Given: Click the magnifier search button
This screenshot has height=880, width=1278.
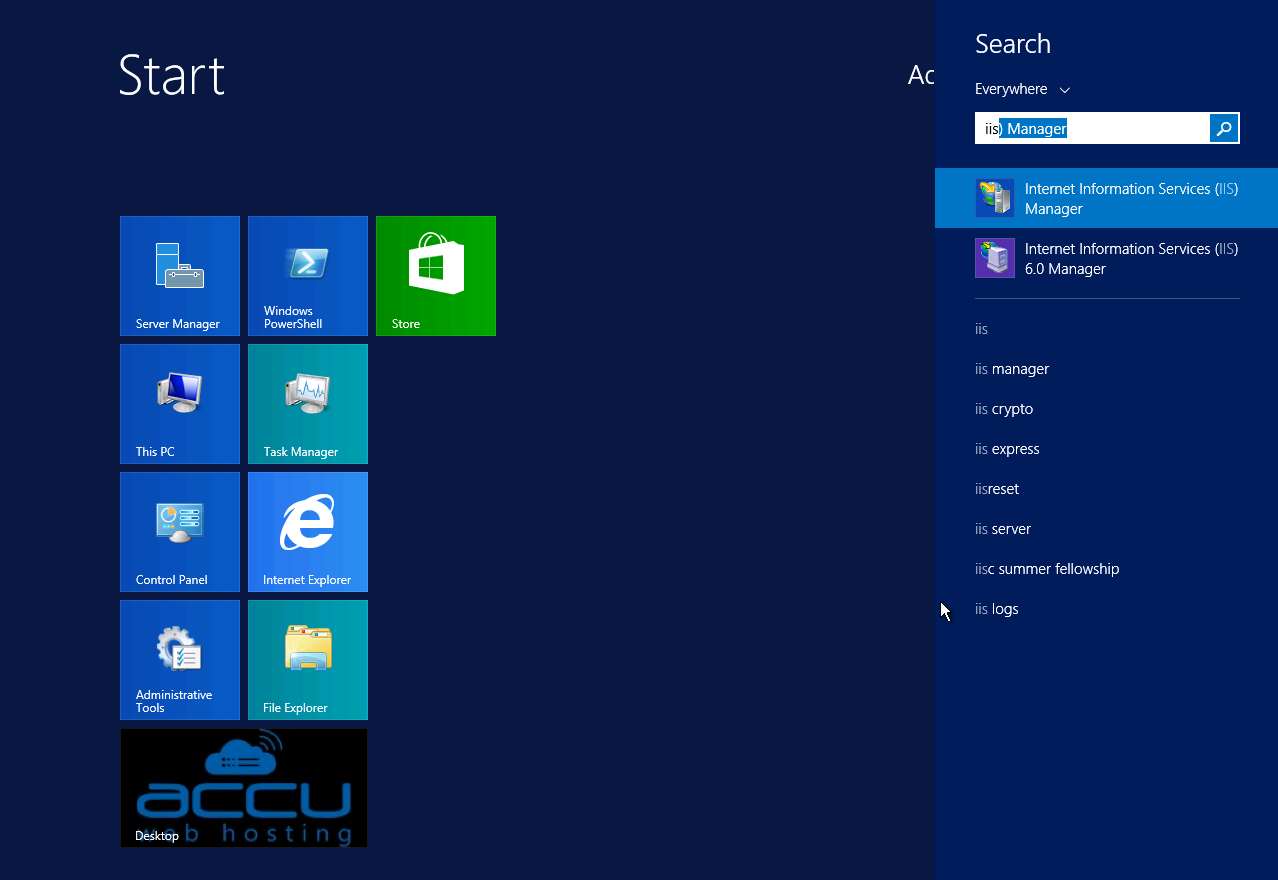Looking at the screenshot, I should 1224,128.
